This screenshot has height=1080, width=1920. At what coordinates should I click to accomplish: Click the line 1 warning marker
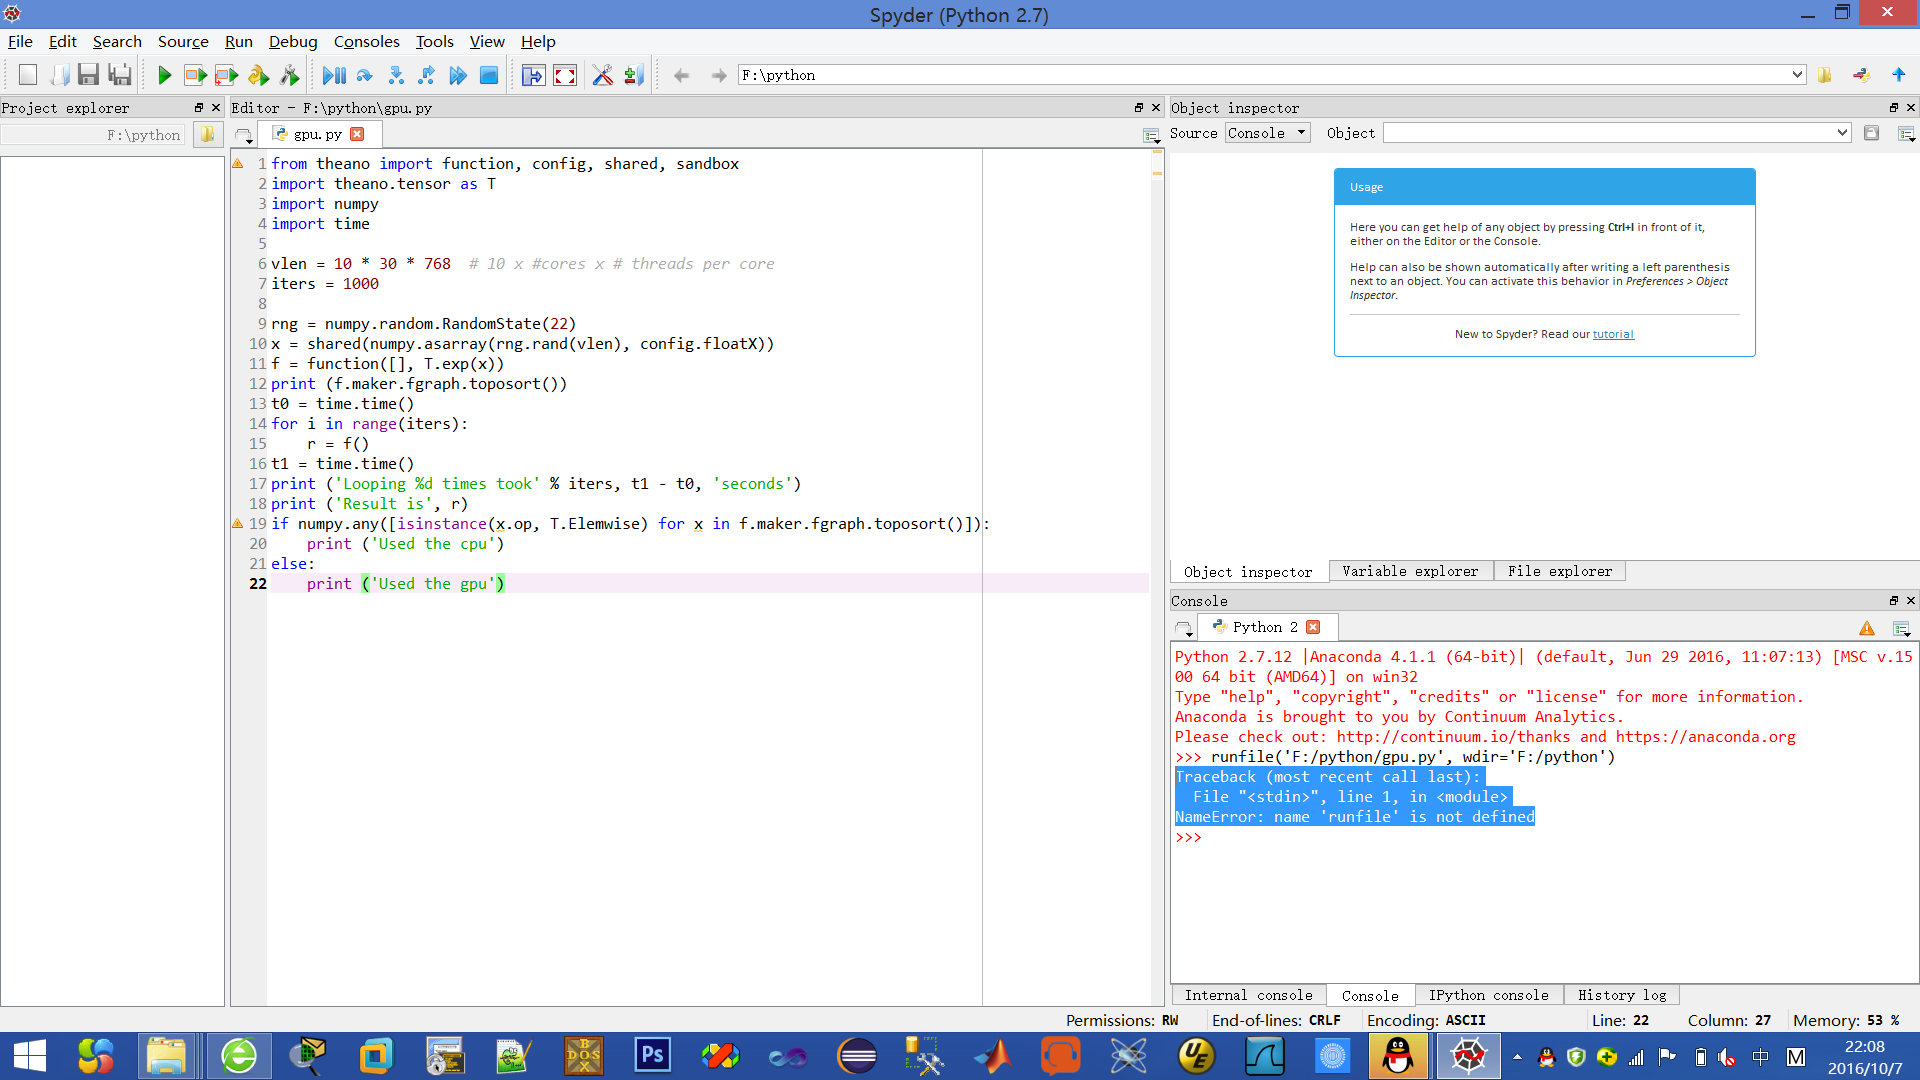[x=238, y=163]
